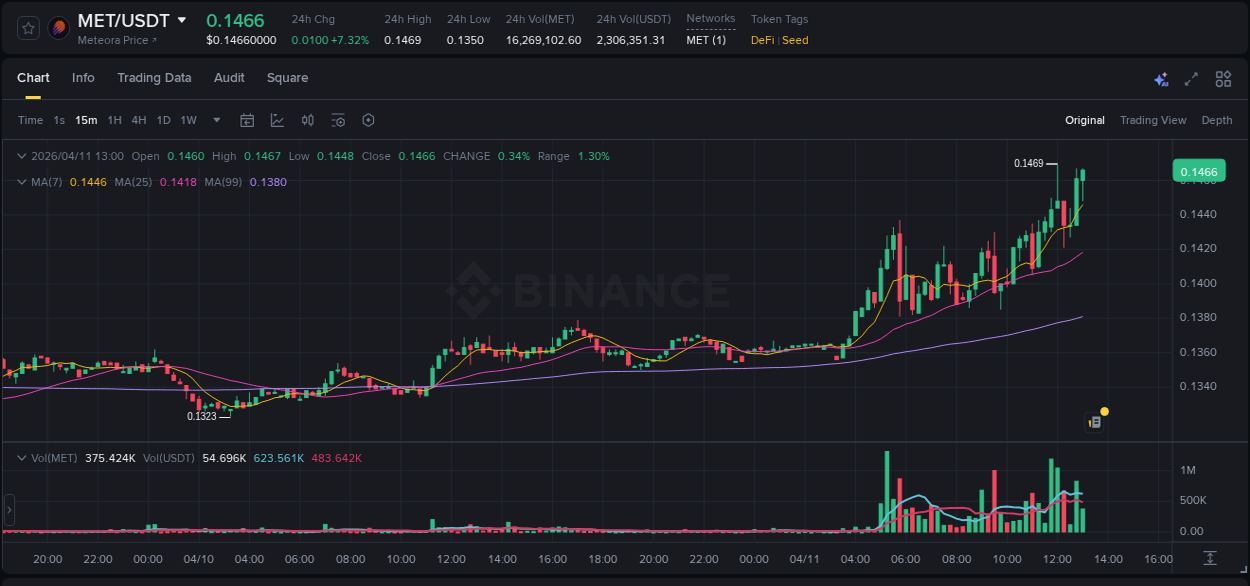Open the MET/USDT pair selector dropdown arrow
The width and height of the screenshot is (1250, 586).
[x=181, y=20]
